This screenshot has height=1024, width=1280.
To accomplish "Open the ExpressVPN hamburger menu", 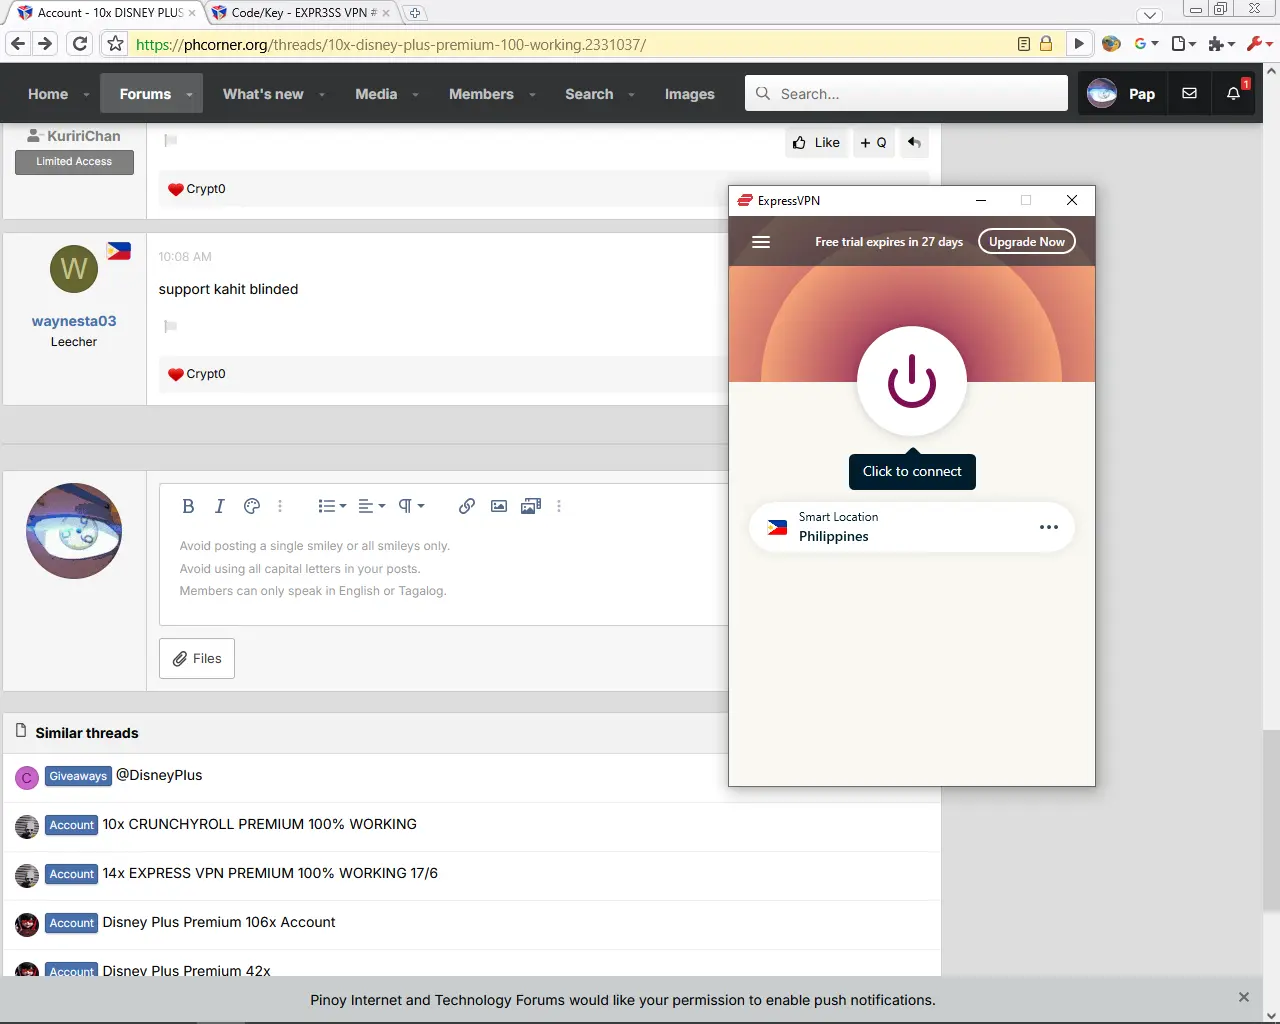I will 761,242.
